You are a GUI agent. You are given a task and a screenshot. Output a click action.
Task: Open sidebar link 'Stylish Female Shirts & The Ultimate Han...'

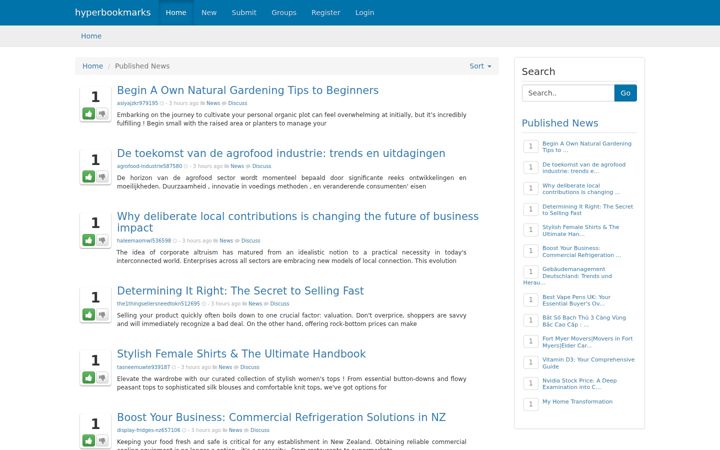pyautogui.click(x=580, y=231)
